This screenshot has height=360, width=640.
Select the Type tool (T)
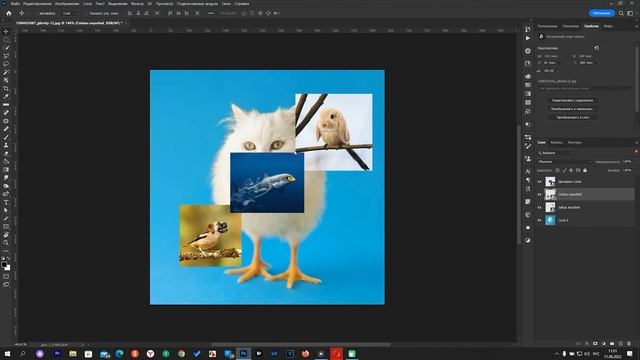pos(6,202)
